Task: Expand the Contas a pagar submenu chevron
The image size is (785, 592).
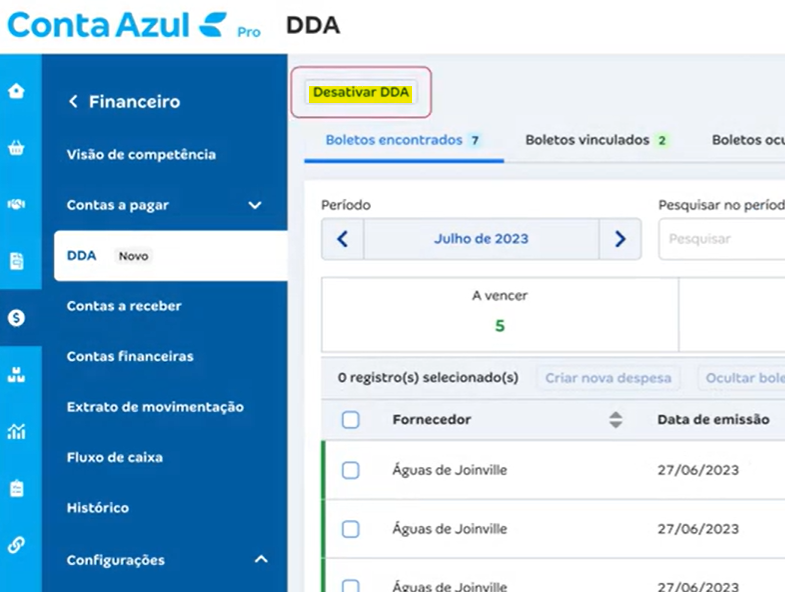Action: click(255, 205)
